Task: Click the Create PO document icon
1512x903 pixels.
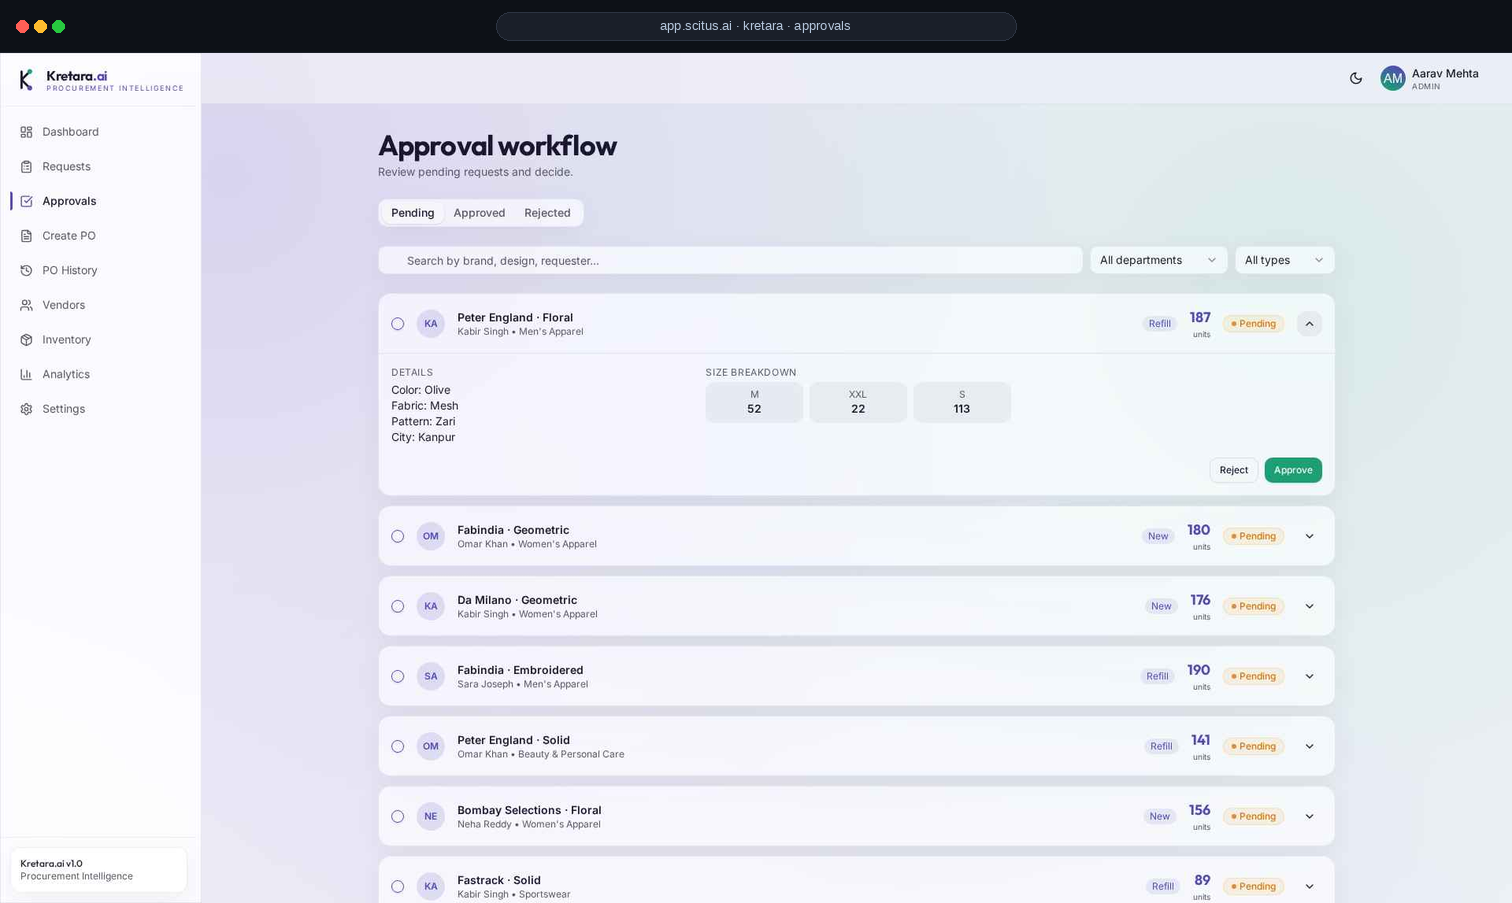Action: click(27, 236)
